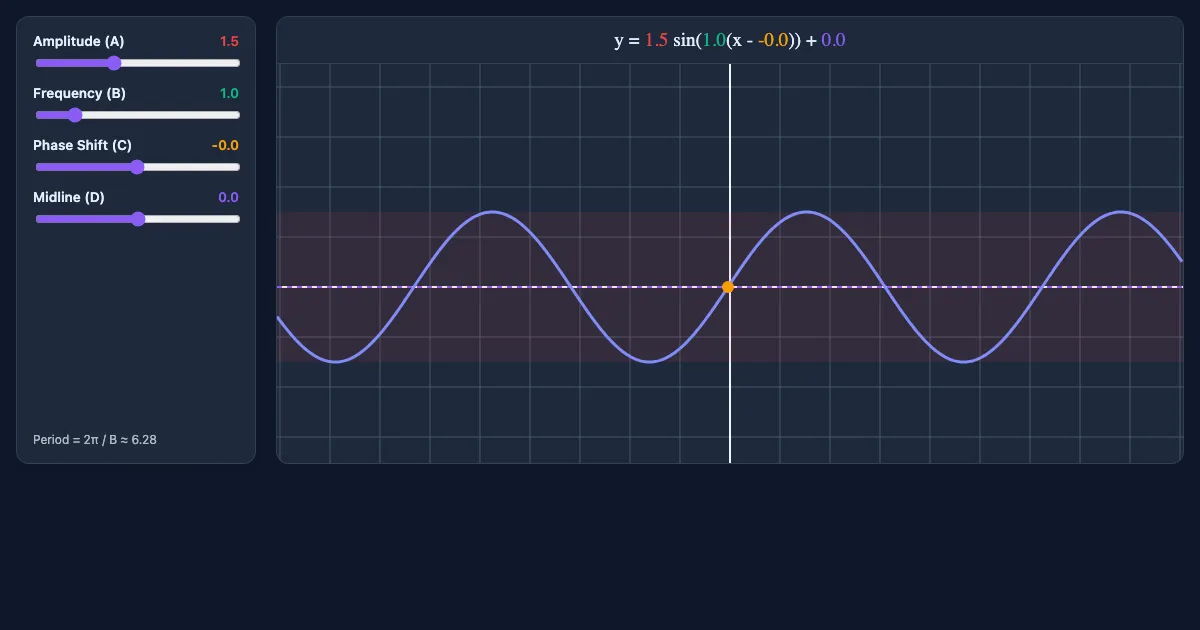
Task: Click the green frequency value 1.0 in sidebar
Action: [229, 93]
